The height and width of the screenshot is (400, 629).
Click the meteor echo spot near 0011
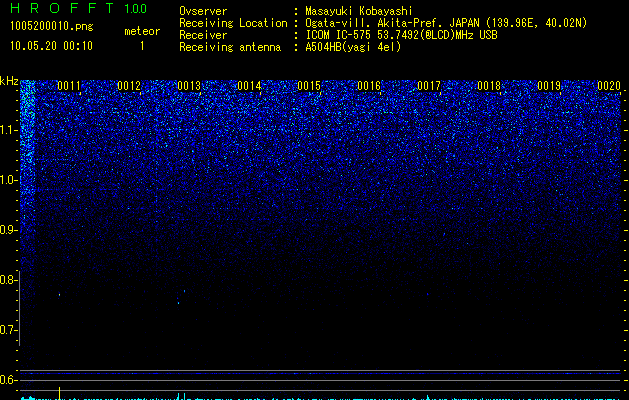(59, 295)
